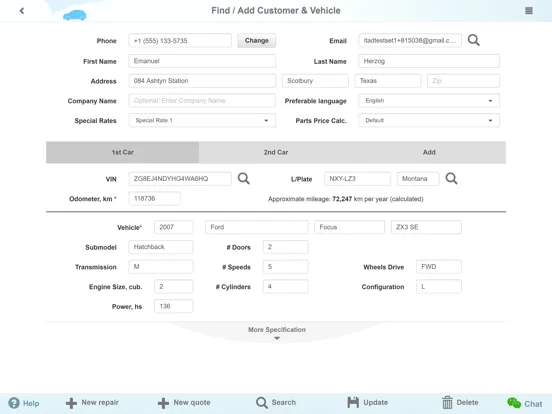Look up VIN with magnifier icon
Viewport: 552px width, 414px height.
pyautogui.click(x=244, y=178)
